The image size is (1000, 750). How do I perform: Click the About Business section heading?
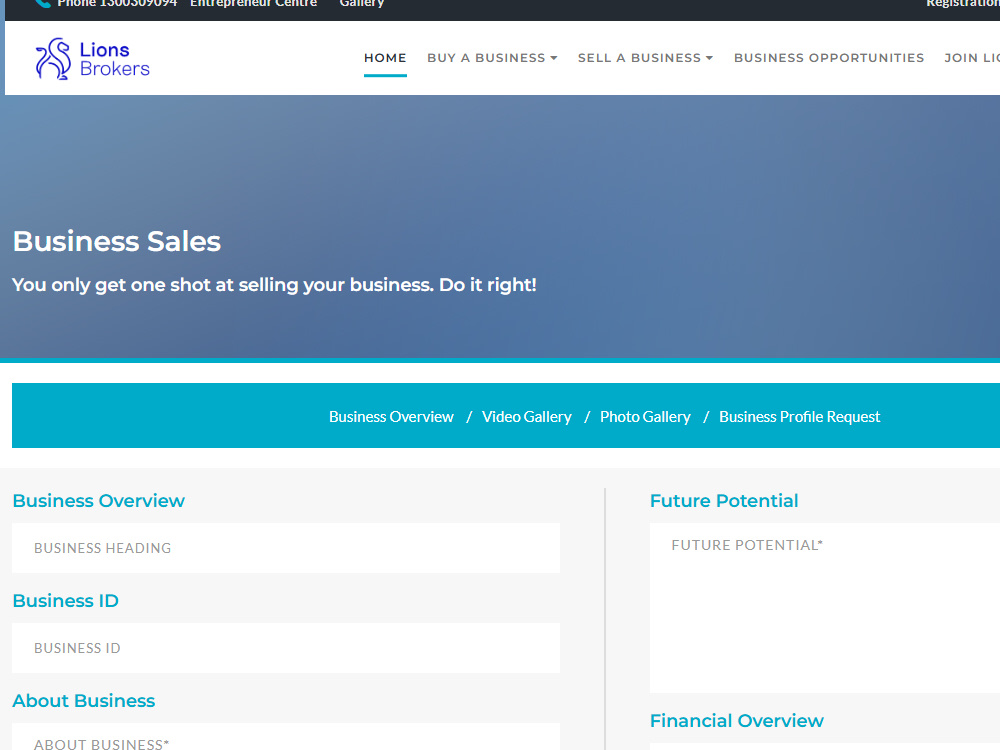click(84, 700)
